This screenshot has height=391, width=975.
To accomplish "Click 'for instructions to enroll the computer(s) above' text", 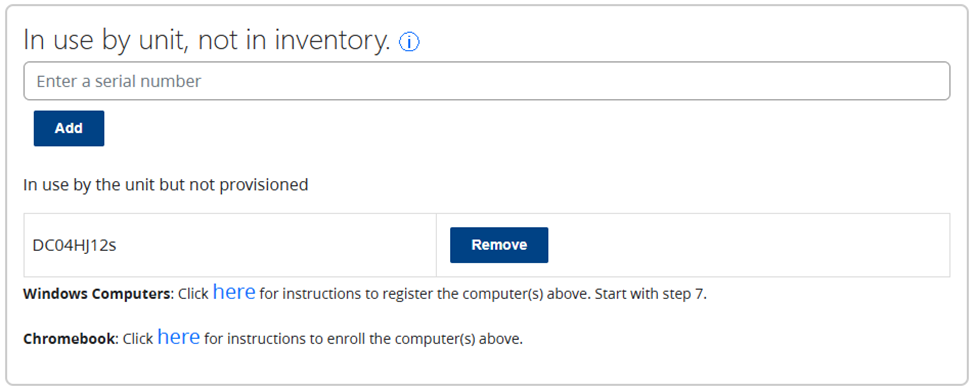I will click(x=363, y=339).
